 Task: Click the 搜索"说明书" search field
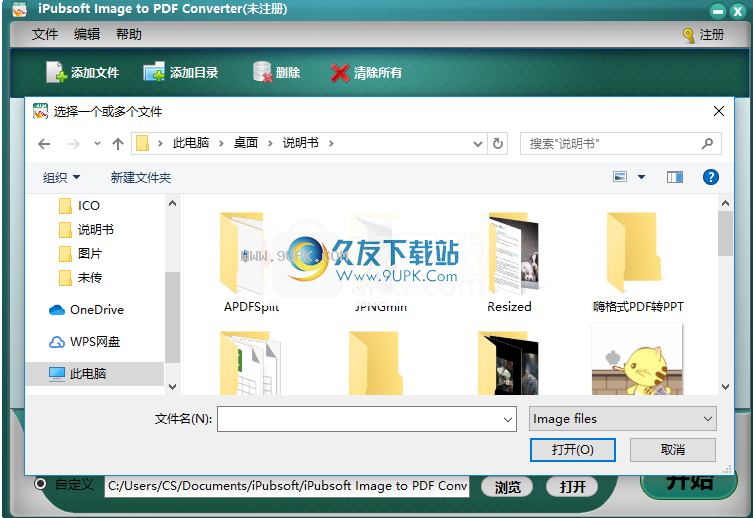621,144
